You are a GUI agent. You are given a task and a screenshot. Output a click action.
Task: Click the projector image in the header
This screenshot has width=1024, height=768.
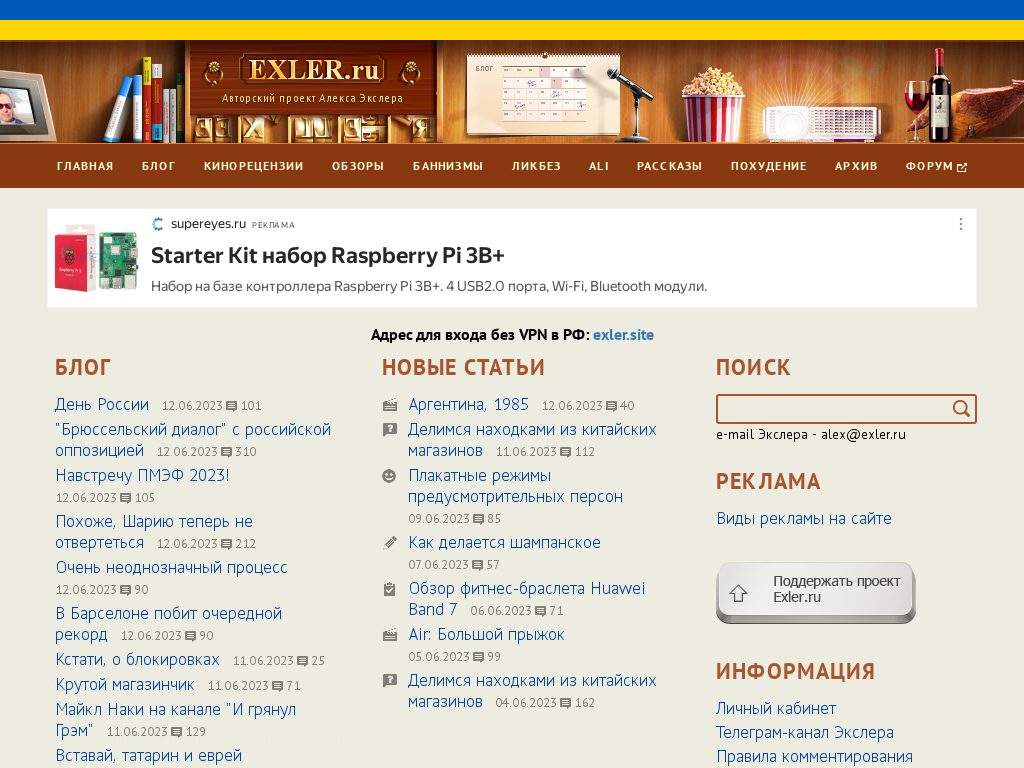coord(822,123)
